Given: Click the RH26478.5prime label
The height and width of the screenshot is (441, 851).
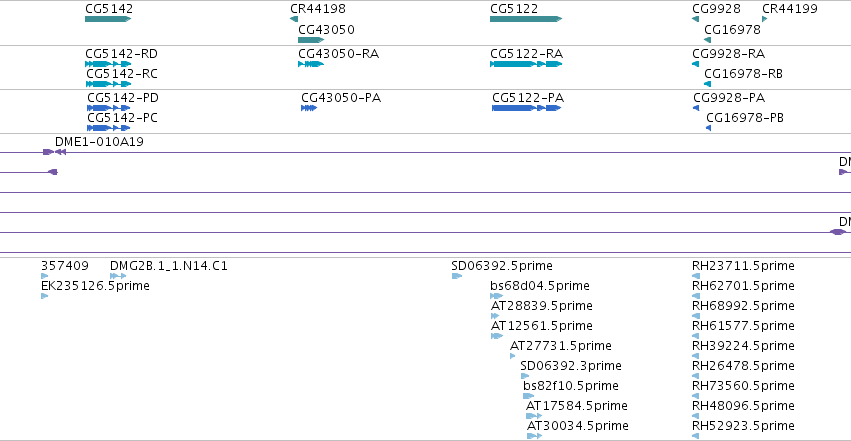Looking at the screenshot, I should point(743,366).
